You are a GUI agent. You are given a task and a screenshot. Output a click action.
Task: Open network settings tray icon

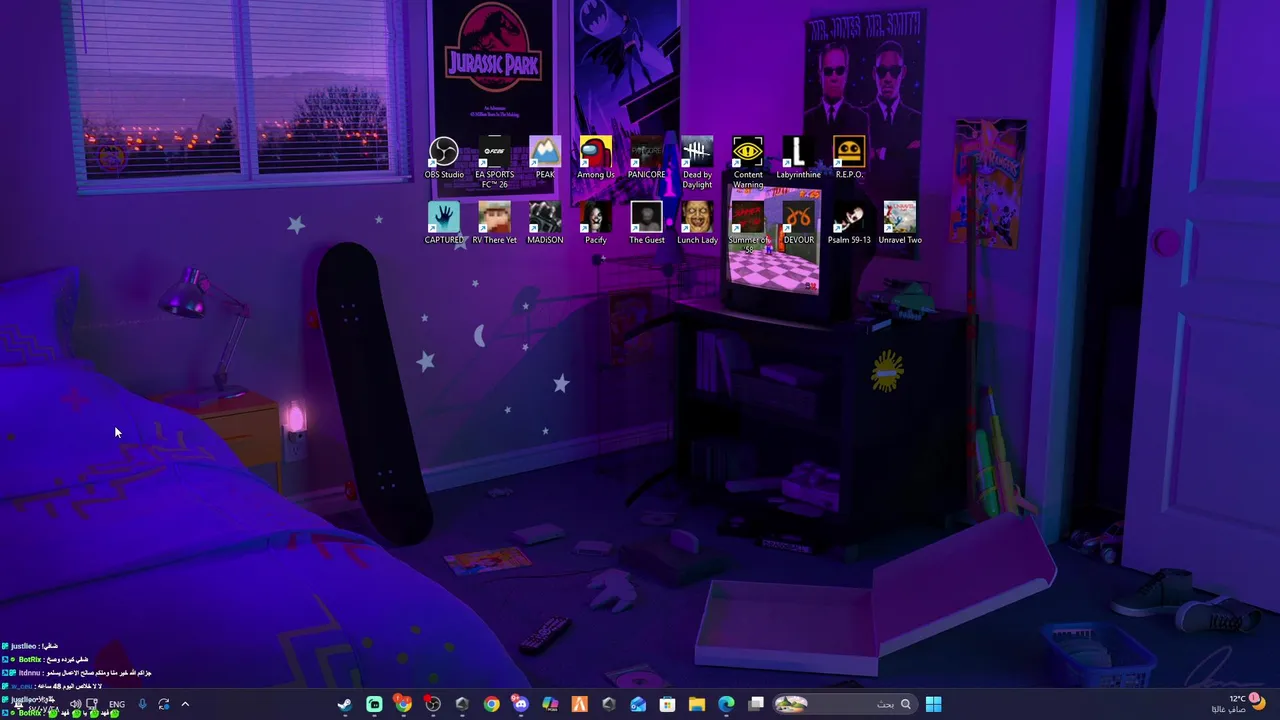tap(92, 704)
